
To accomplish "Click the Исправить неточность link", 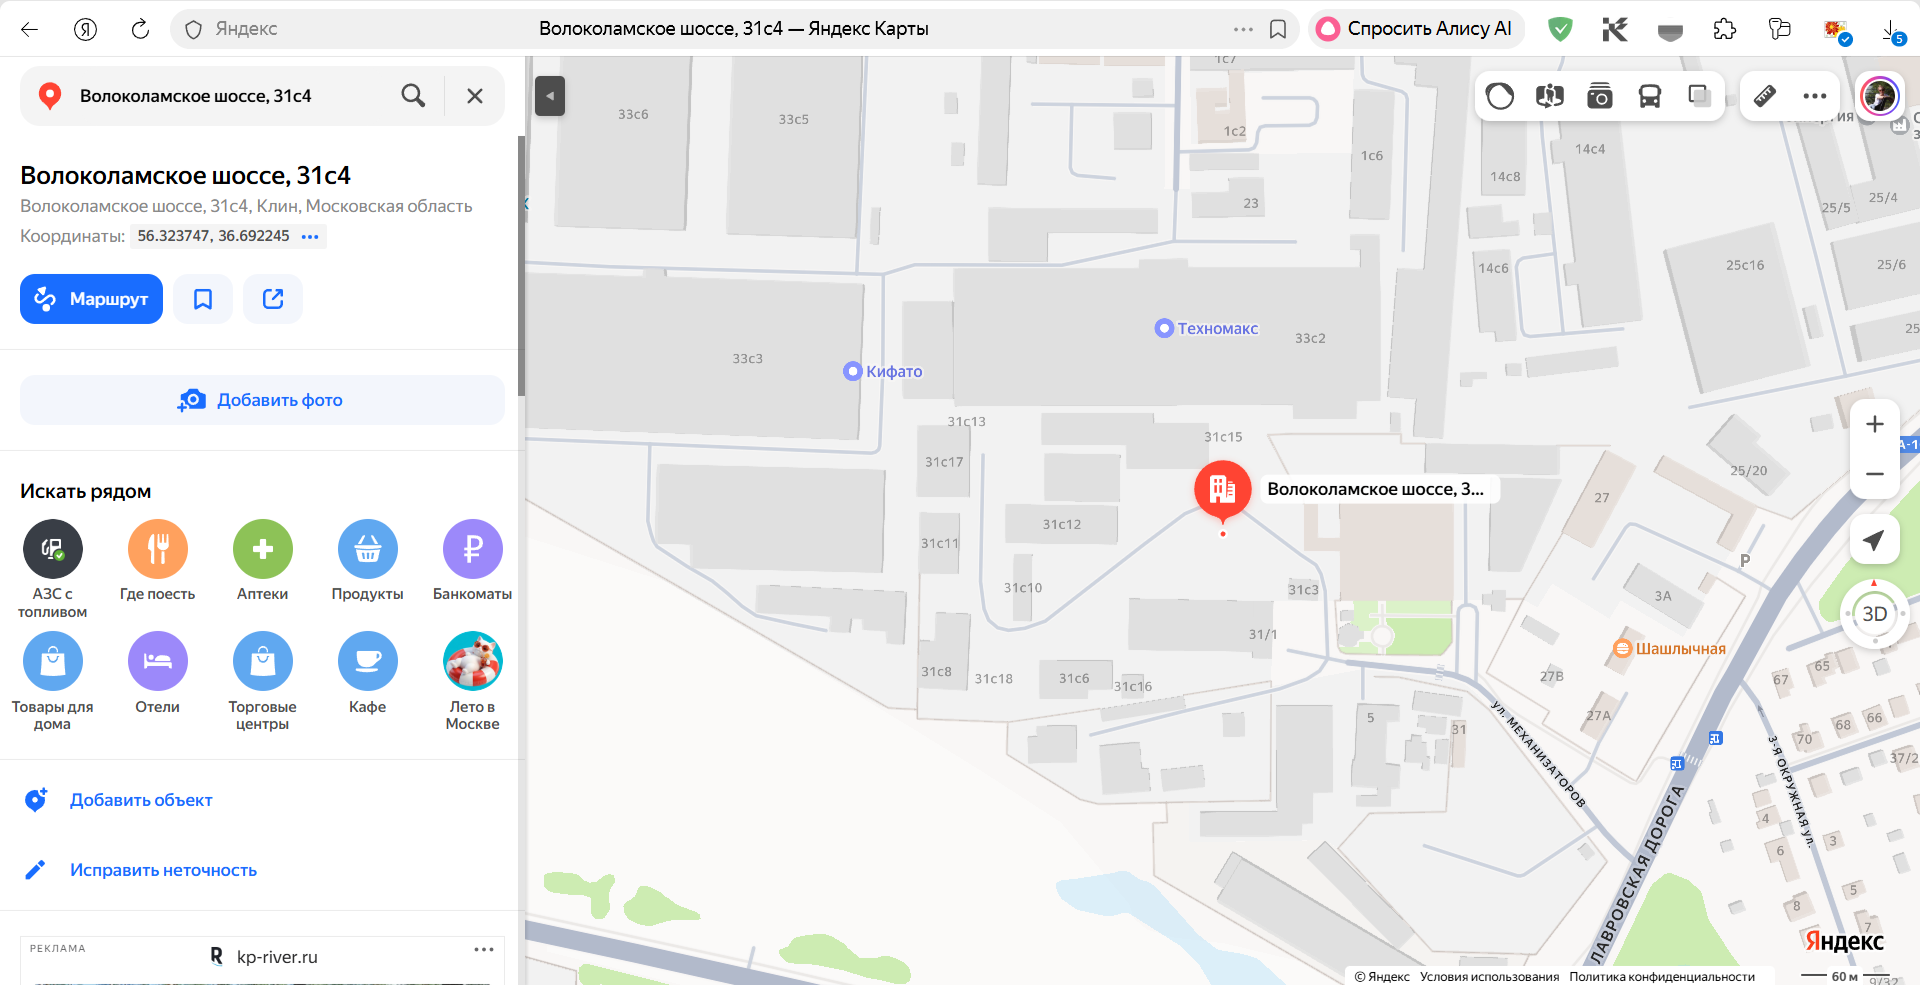I will [163, 870].
